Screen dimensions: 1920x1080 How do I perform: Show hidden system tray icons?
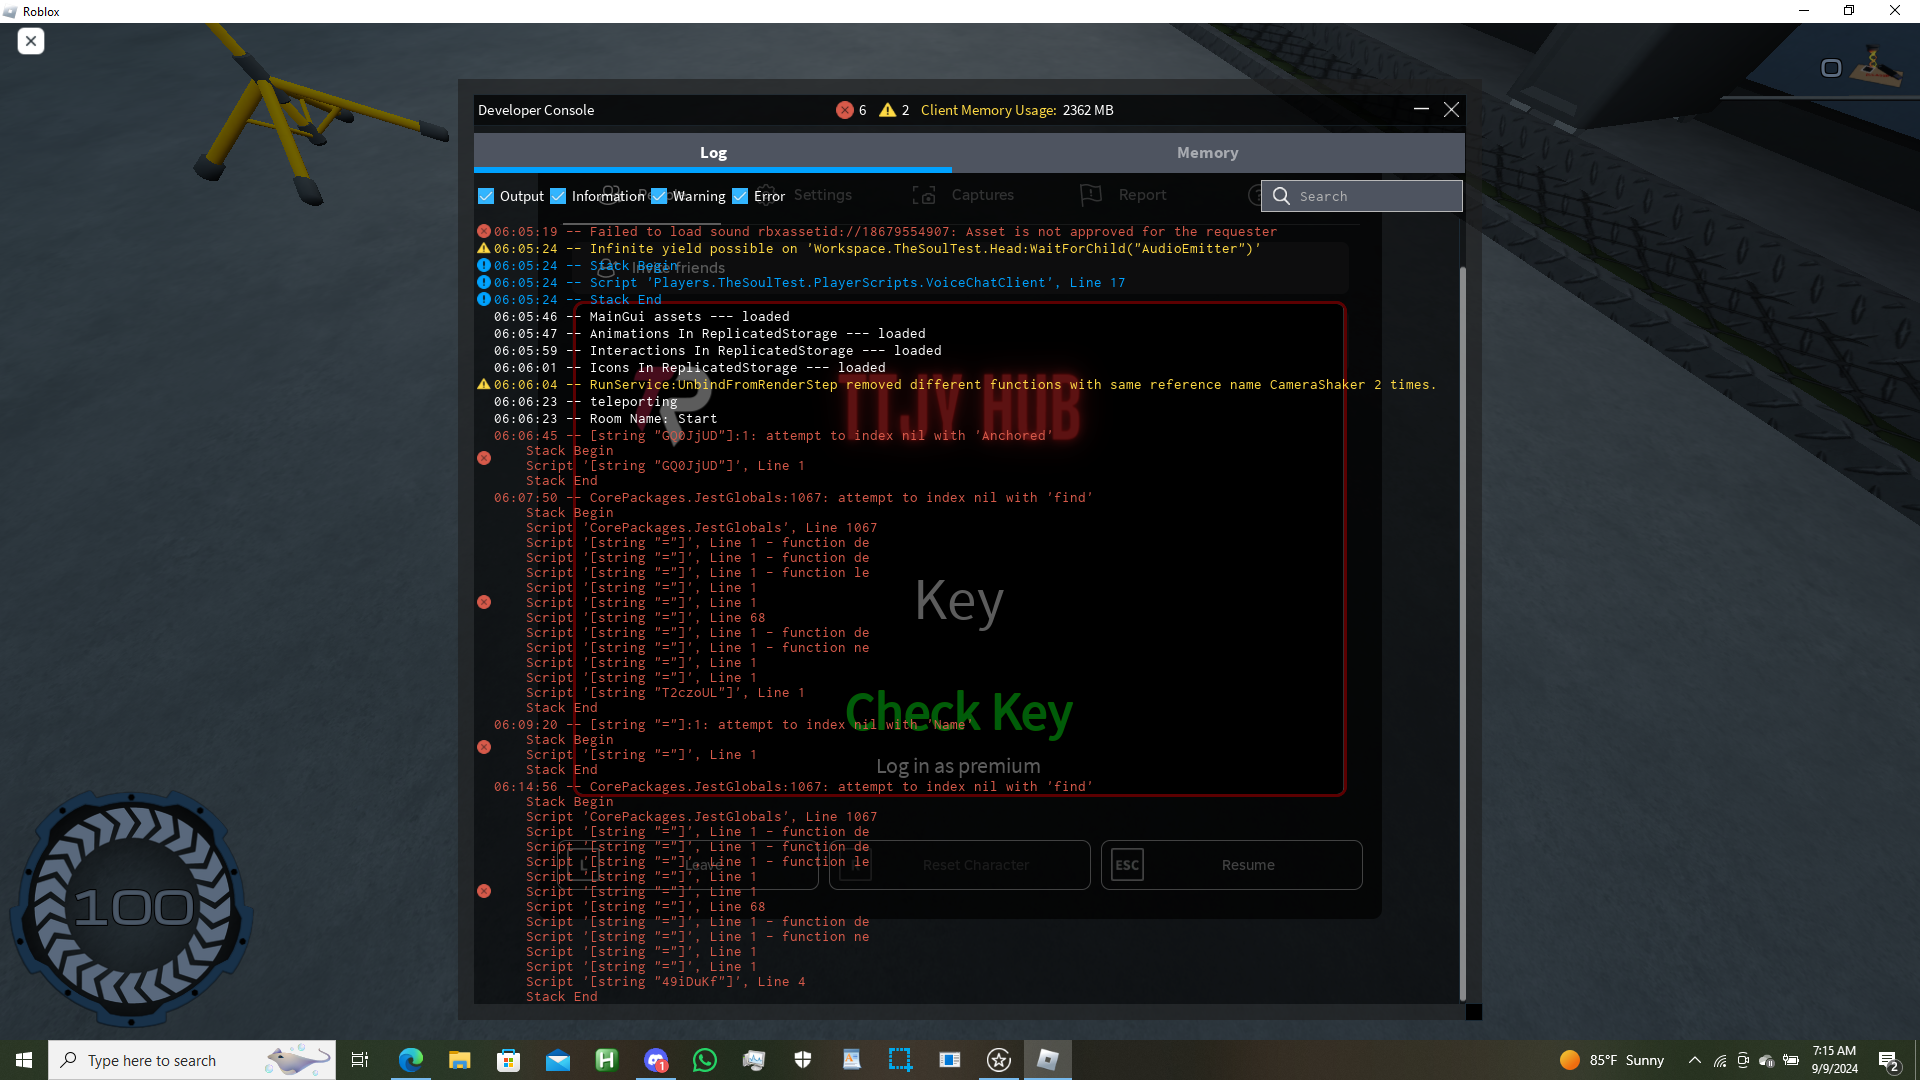[x=1694, y=1060]
